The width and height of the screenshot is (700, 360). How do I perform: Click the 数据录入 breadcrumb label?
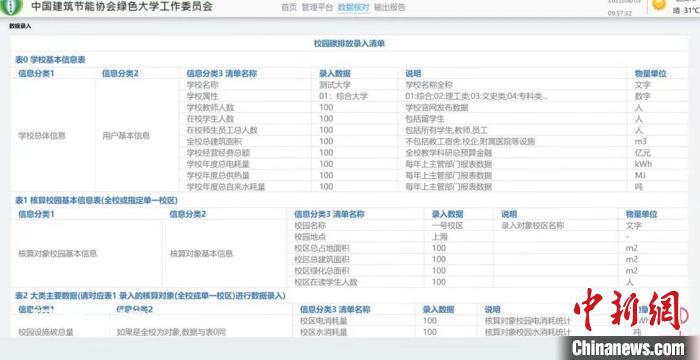[20, 26]
